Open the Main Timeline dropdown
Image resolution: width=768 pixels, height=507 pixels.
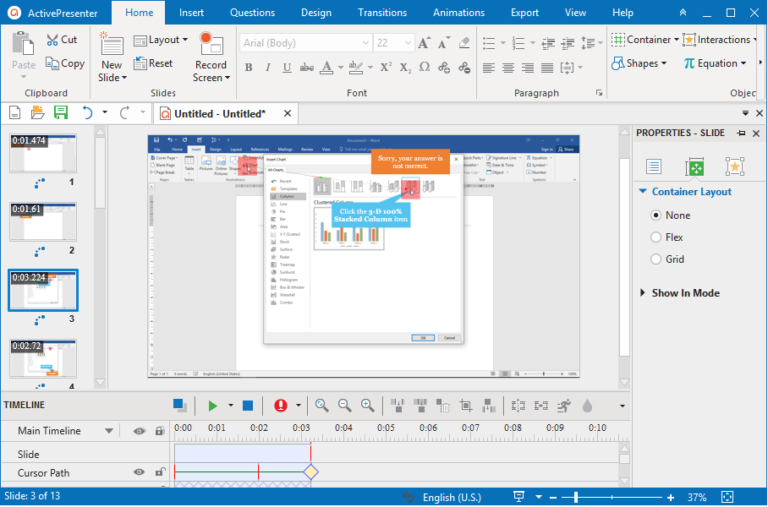point(109,431)
